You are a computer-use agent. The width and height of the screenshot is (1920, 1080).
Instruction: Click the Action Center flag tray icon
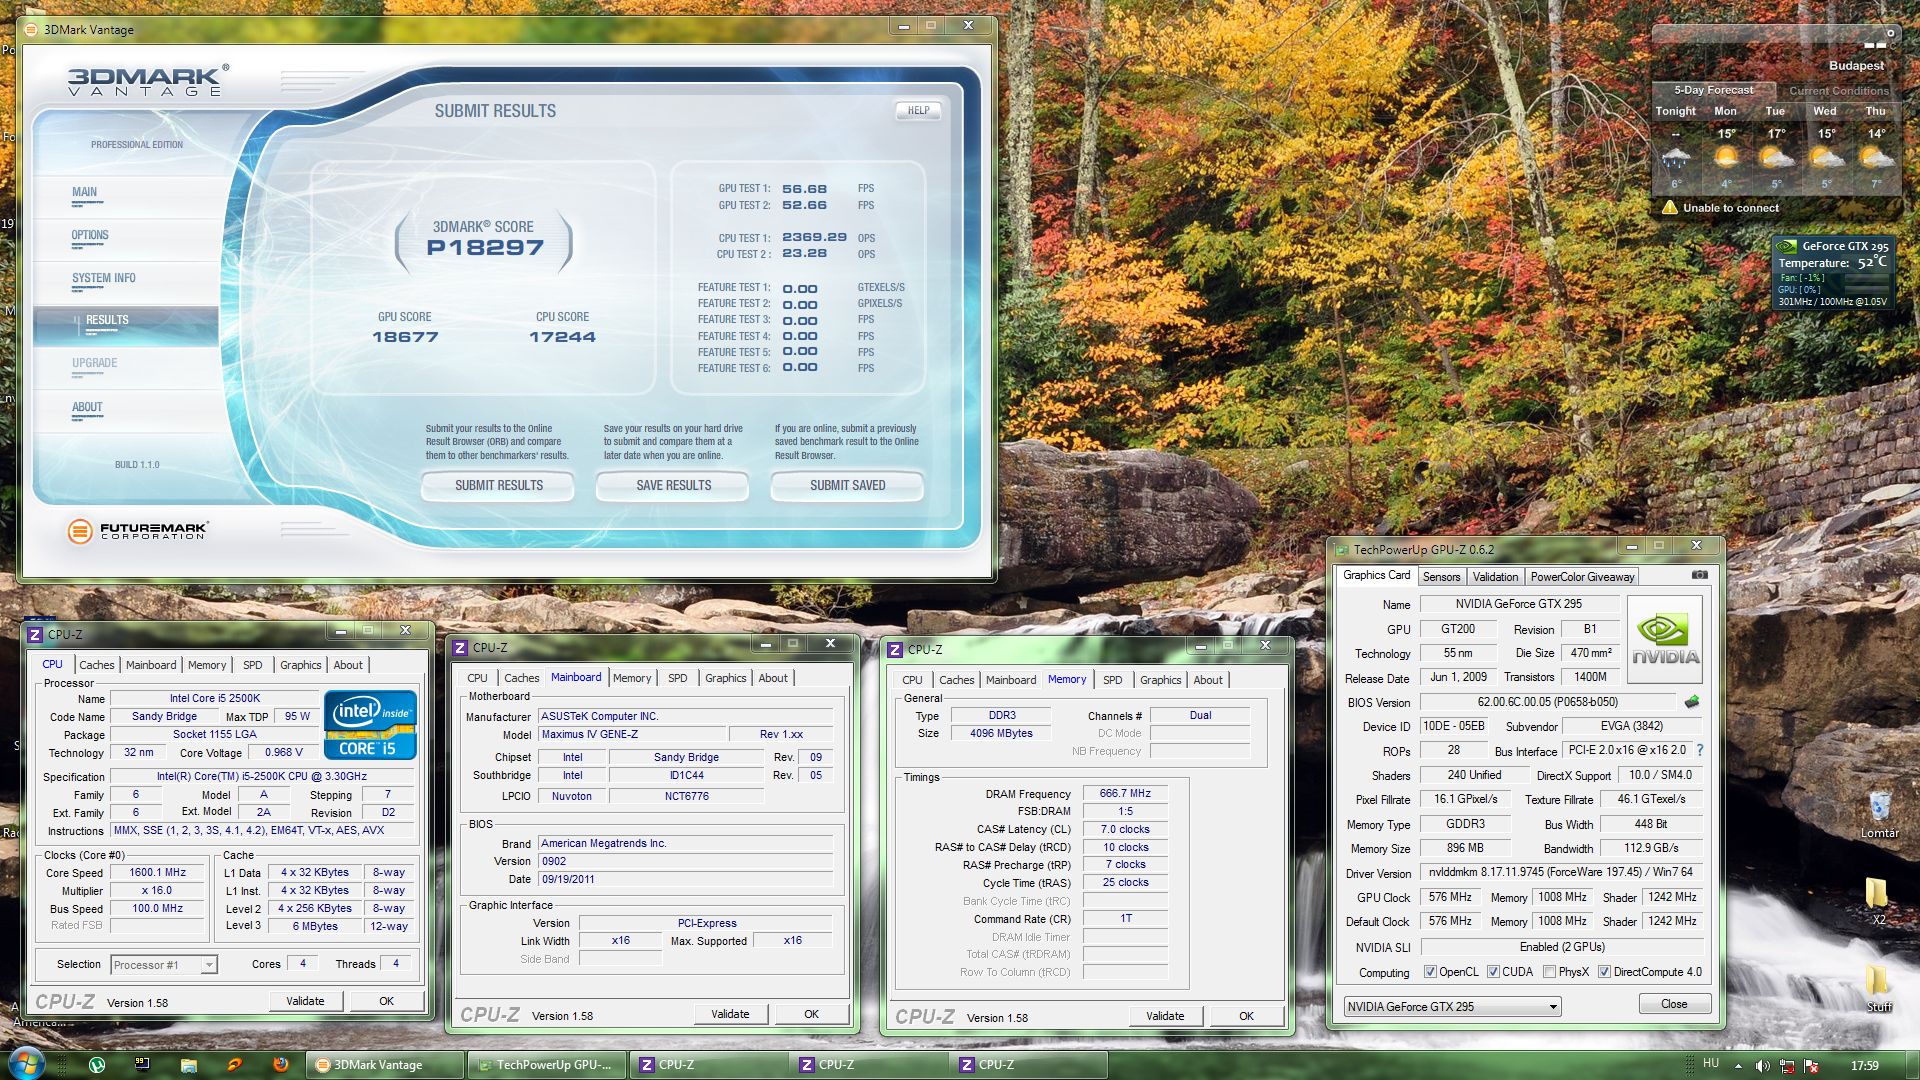click(x=1811, y=1066)
